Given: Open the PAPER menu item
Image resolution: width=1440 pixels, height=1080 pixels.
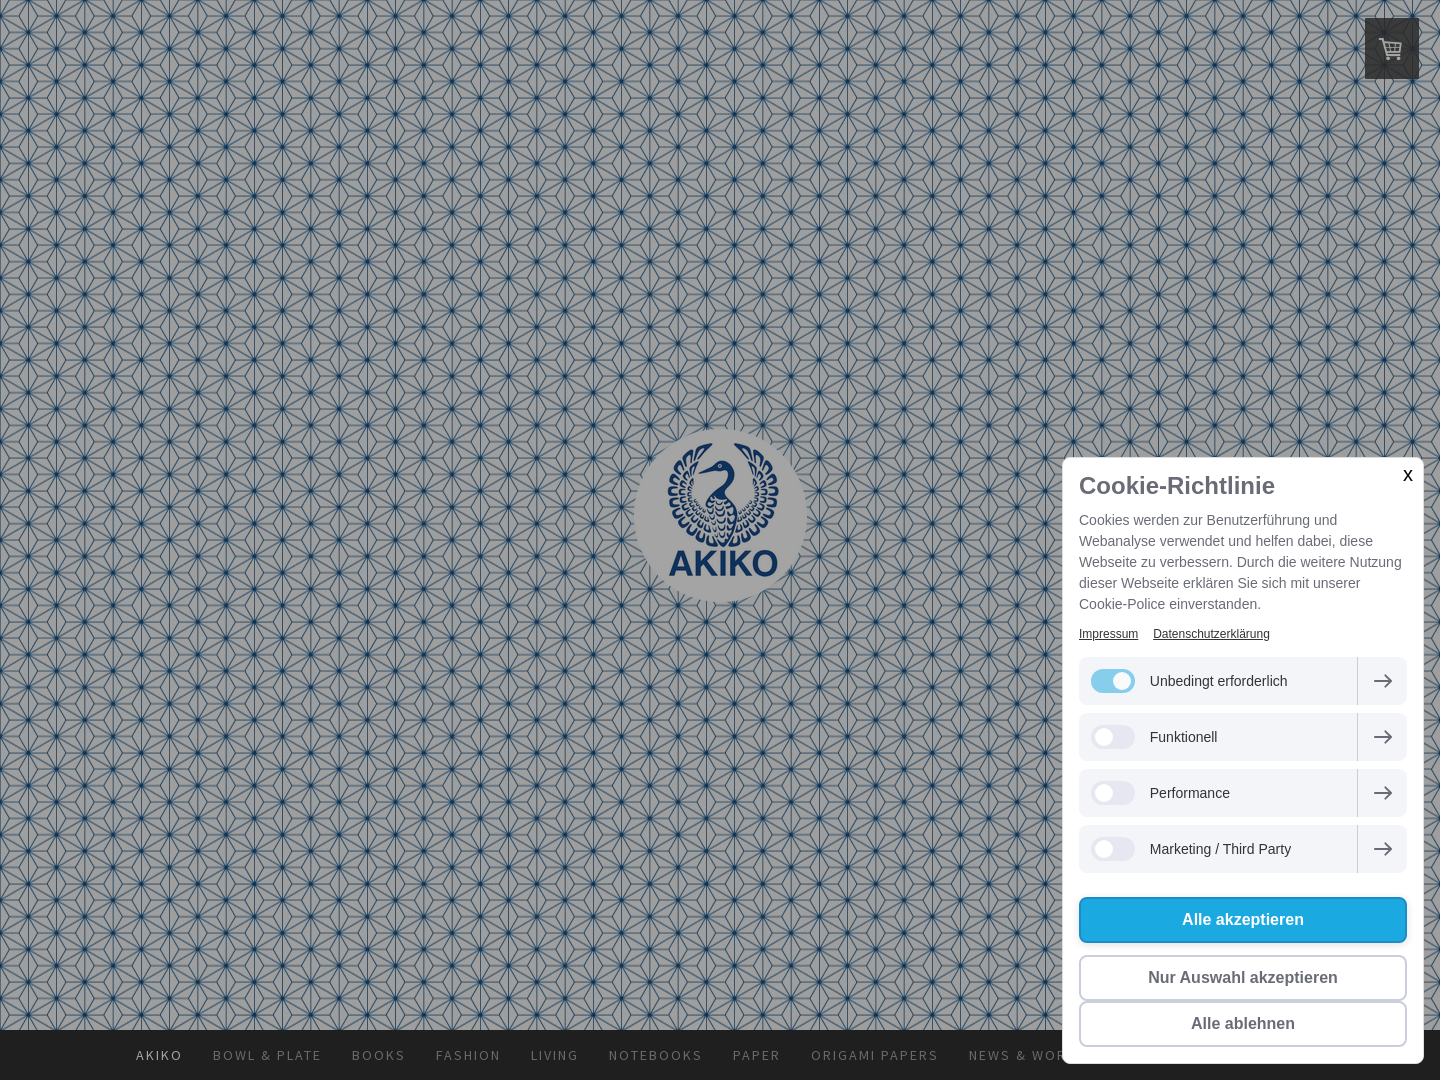Looking at the screenshot, I should (x=757, y=1055).
